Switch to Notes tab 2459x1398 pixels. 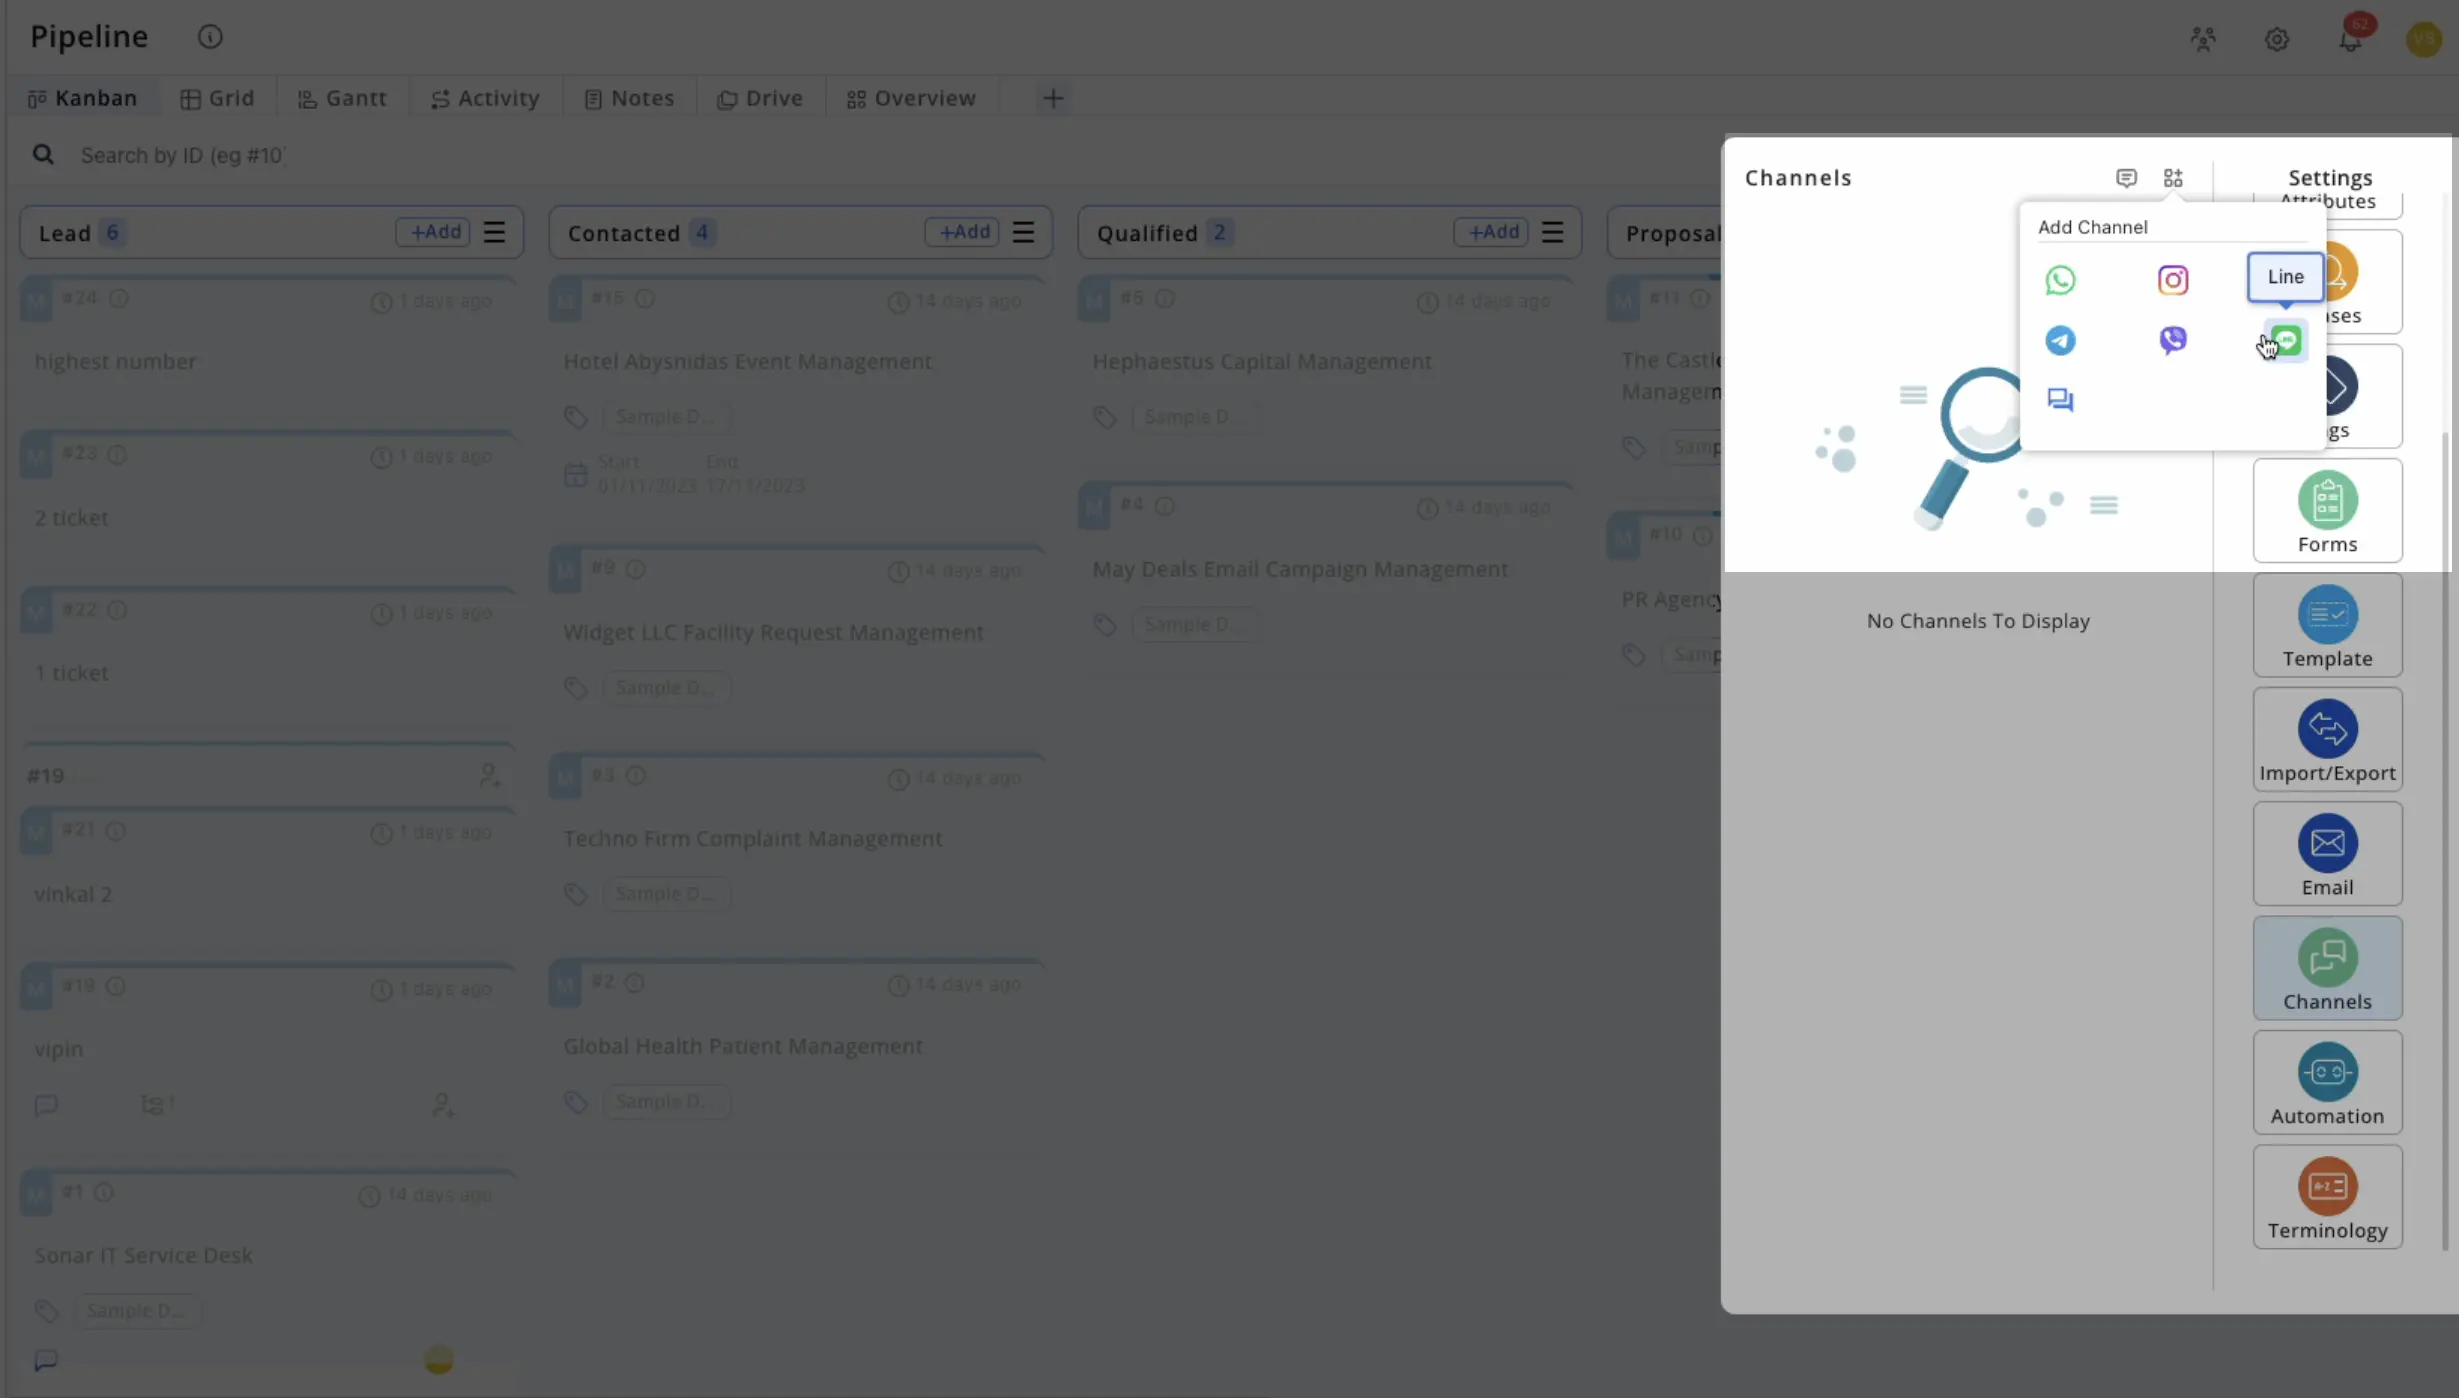[629, 98]
